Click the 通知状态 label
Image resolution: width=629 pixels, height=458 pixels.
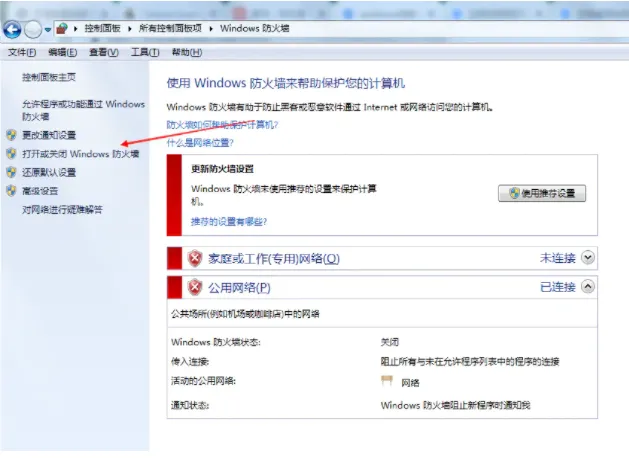click(190, 405)
